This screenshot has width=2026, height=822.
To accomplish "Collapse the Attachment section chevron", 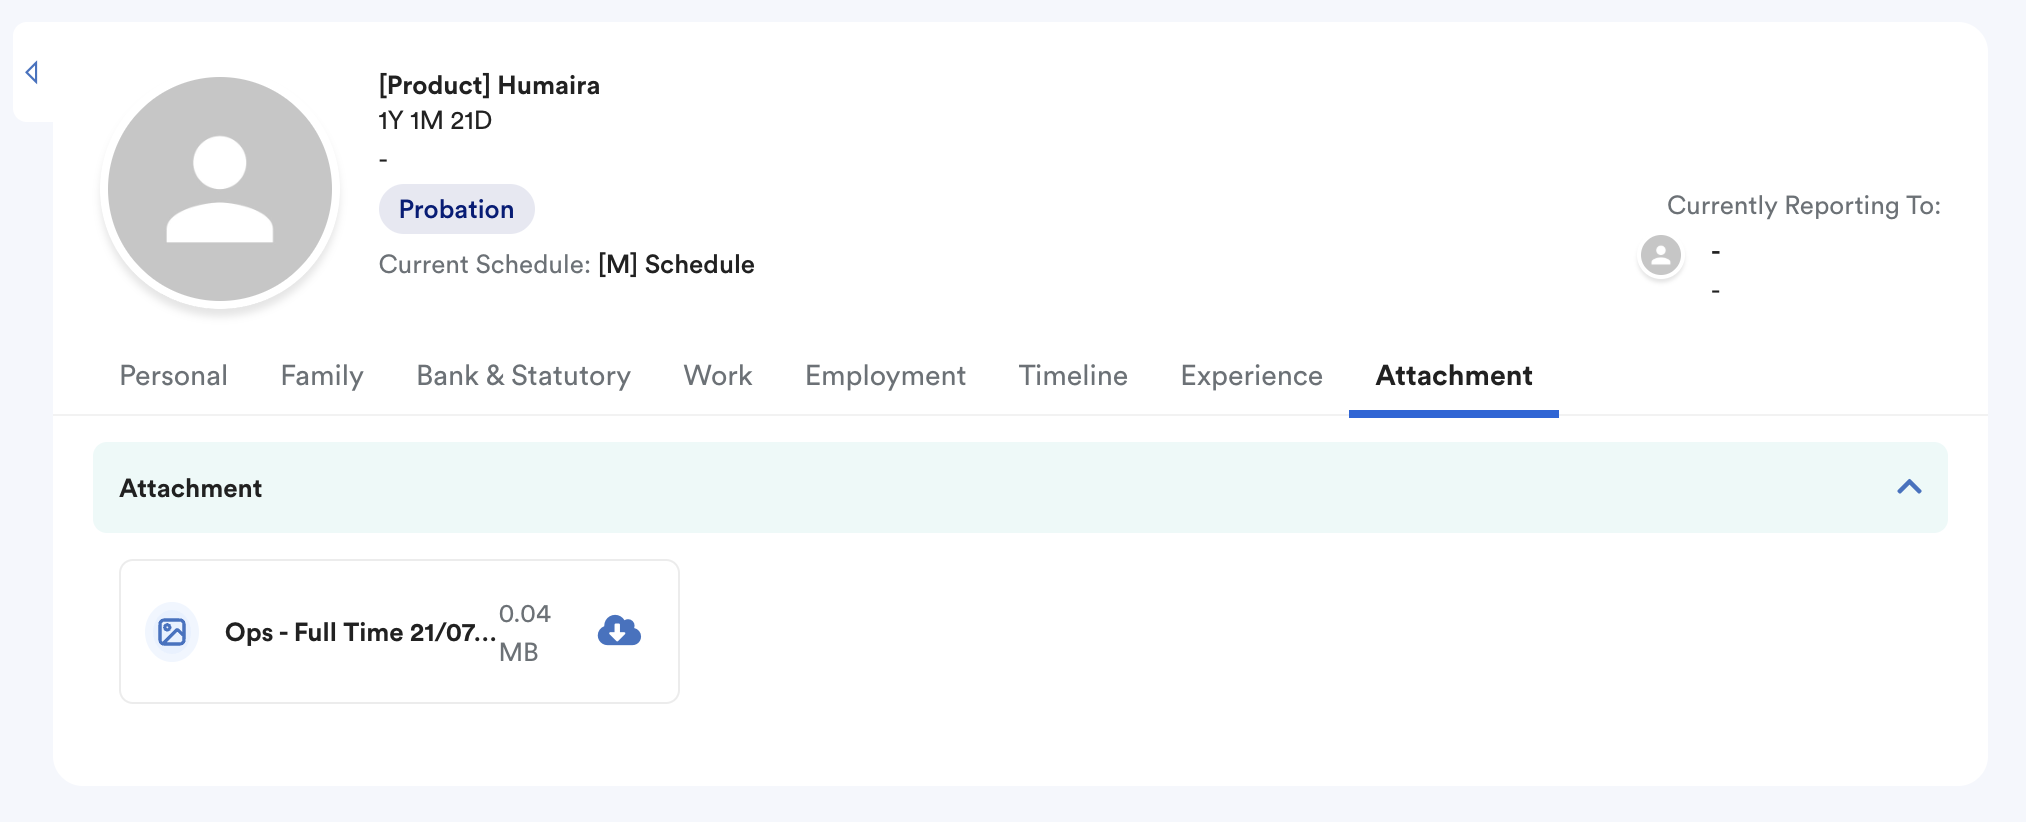I will (x=1909, y=487).
